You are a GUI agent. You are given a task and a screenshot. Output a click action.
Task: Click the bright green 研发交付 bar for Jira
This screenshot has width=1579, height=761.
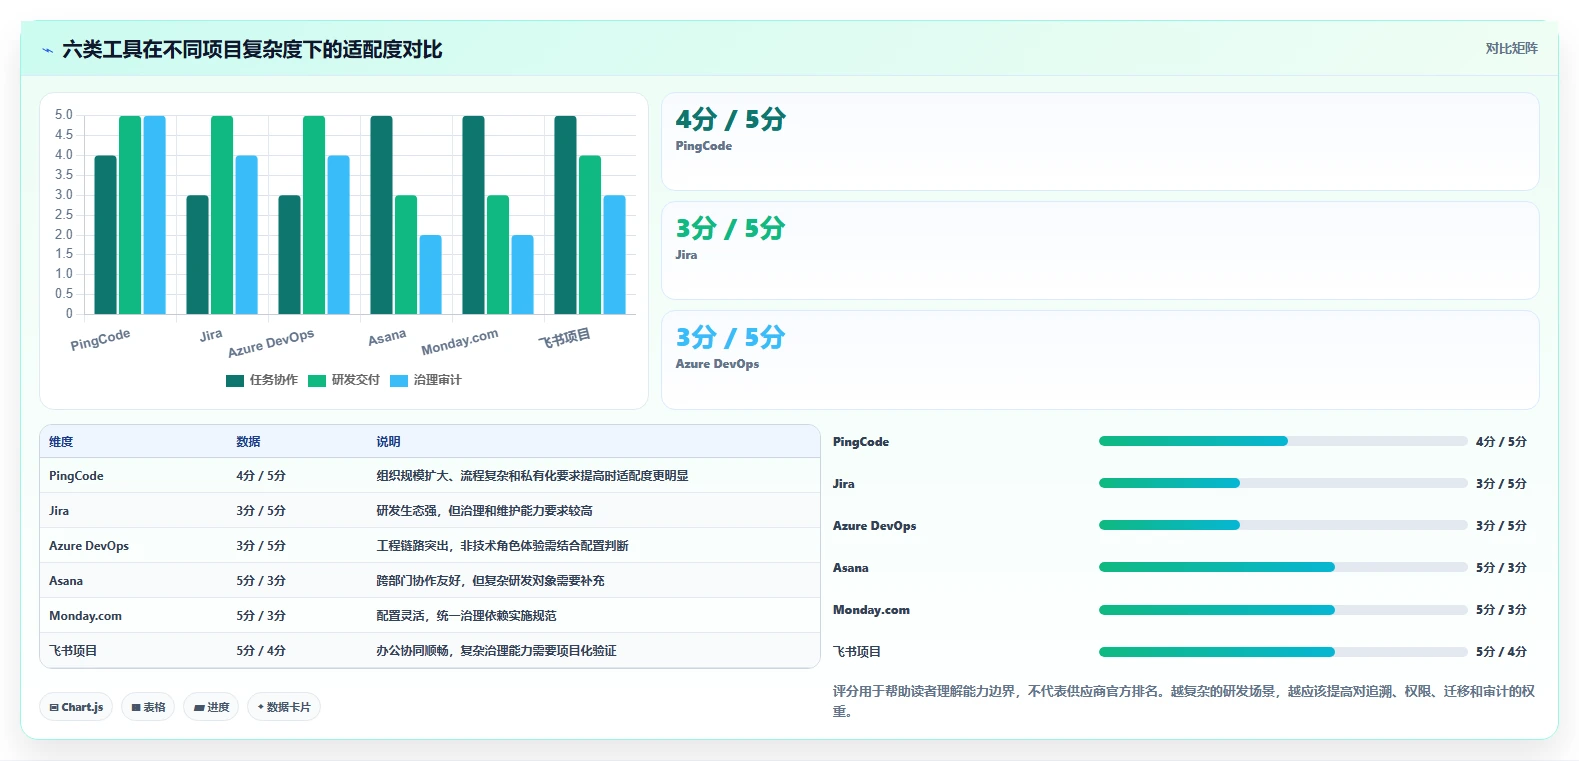click(x=222, y=215)
